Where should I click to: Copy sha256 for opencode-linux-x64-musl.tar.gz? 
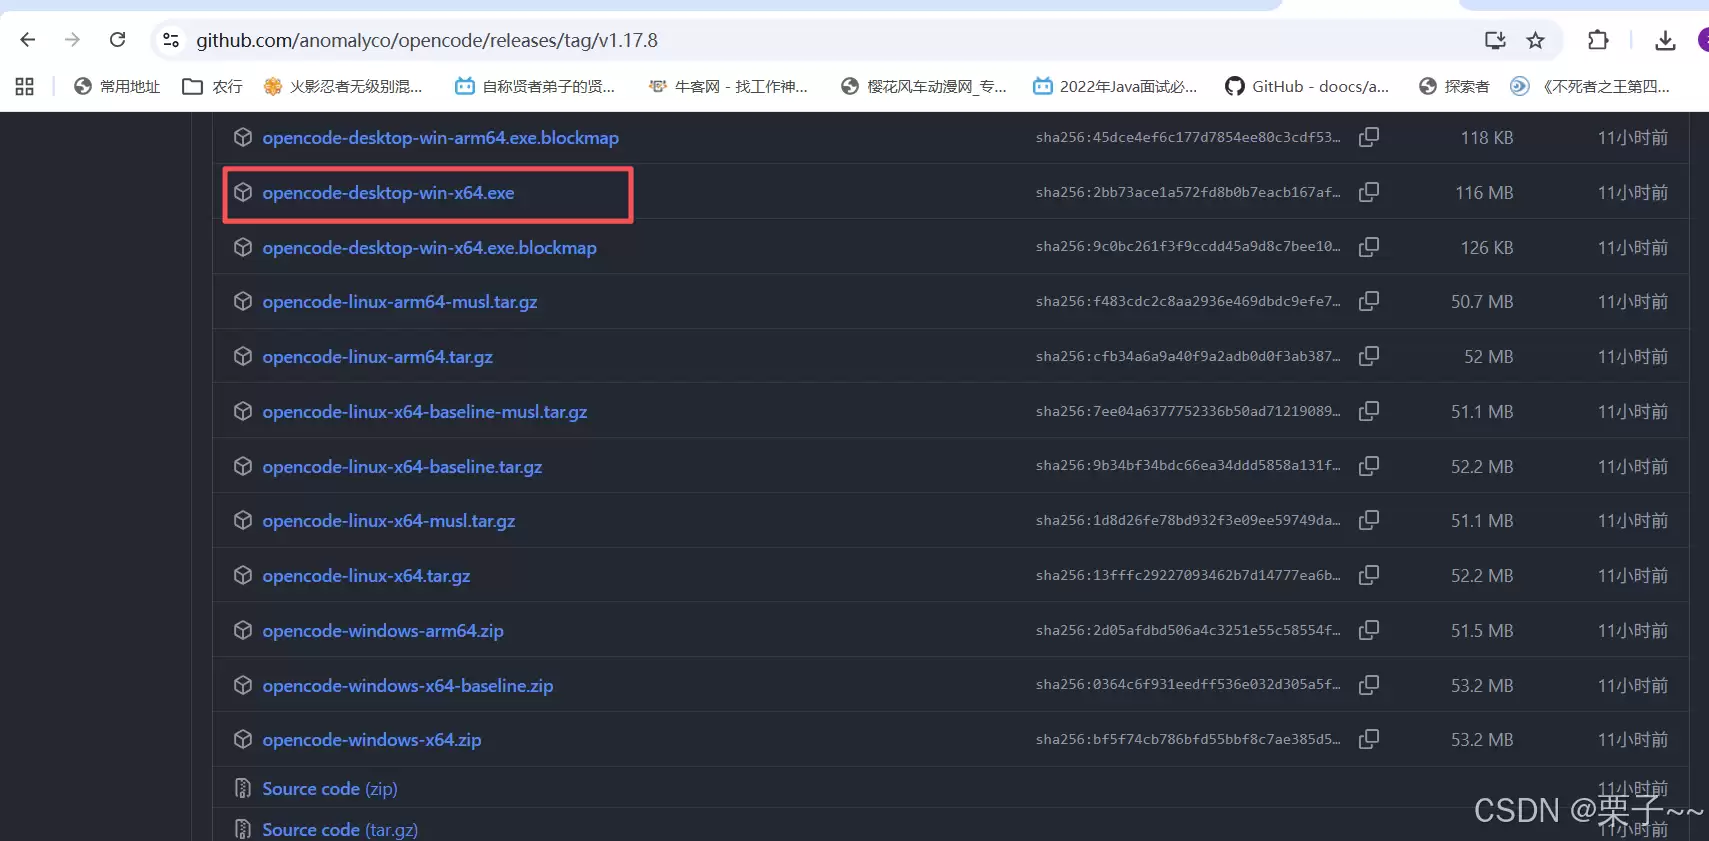coord(1369,520)
